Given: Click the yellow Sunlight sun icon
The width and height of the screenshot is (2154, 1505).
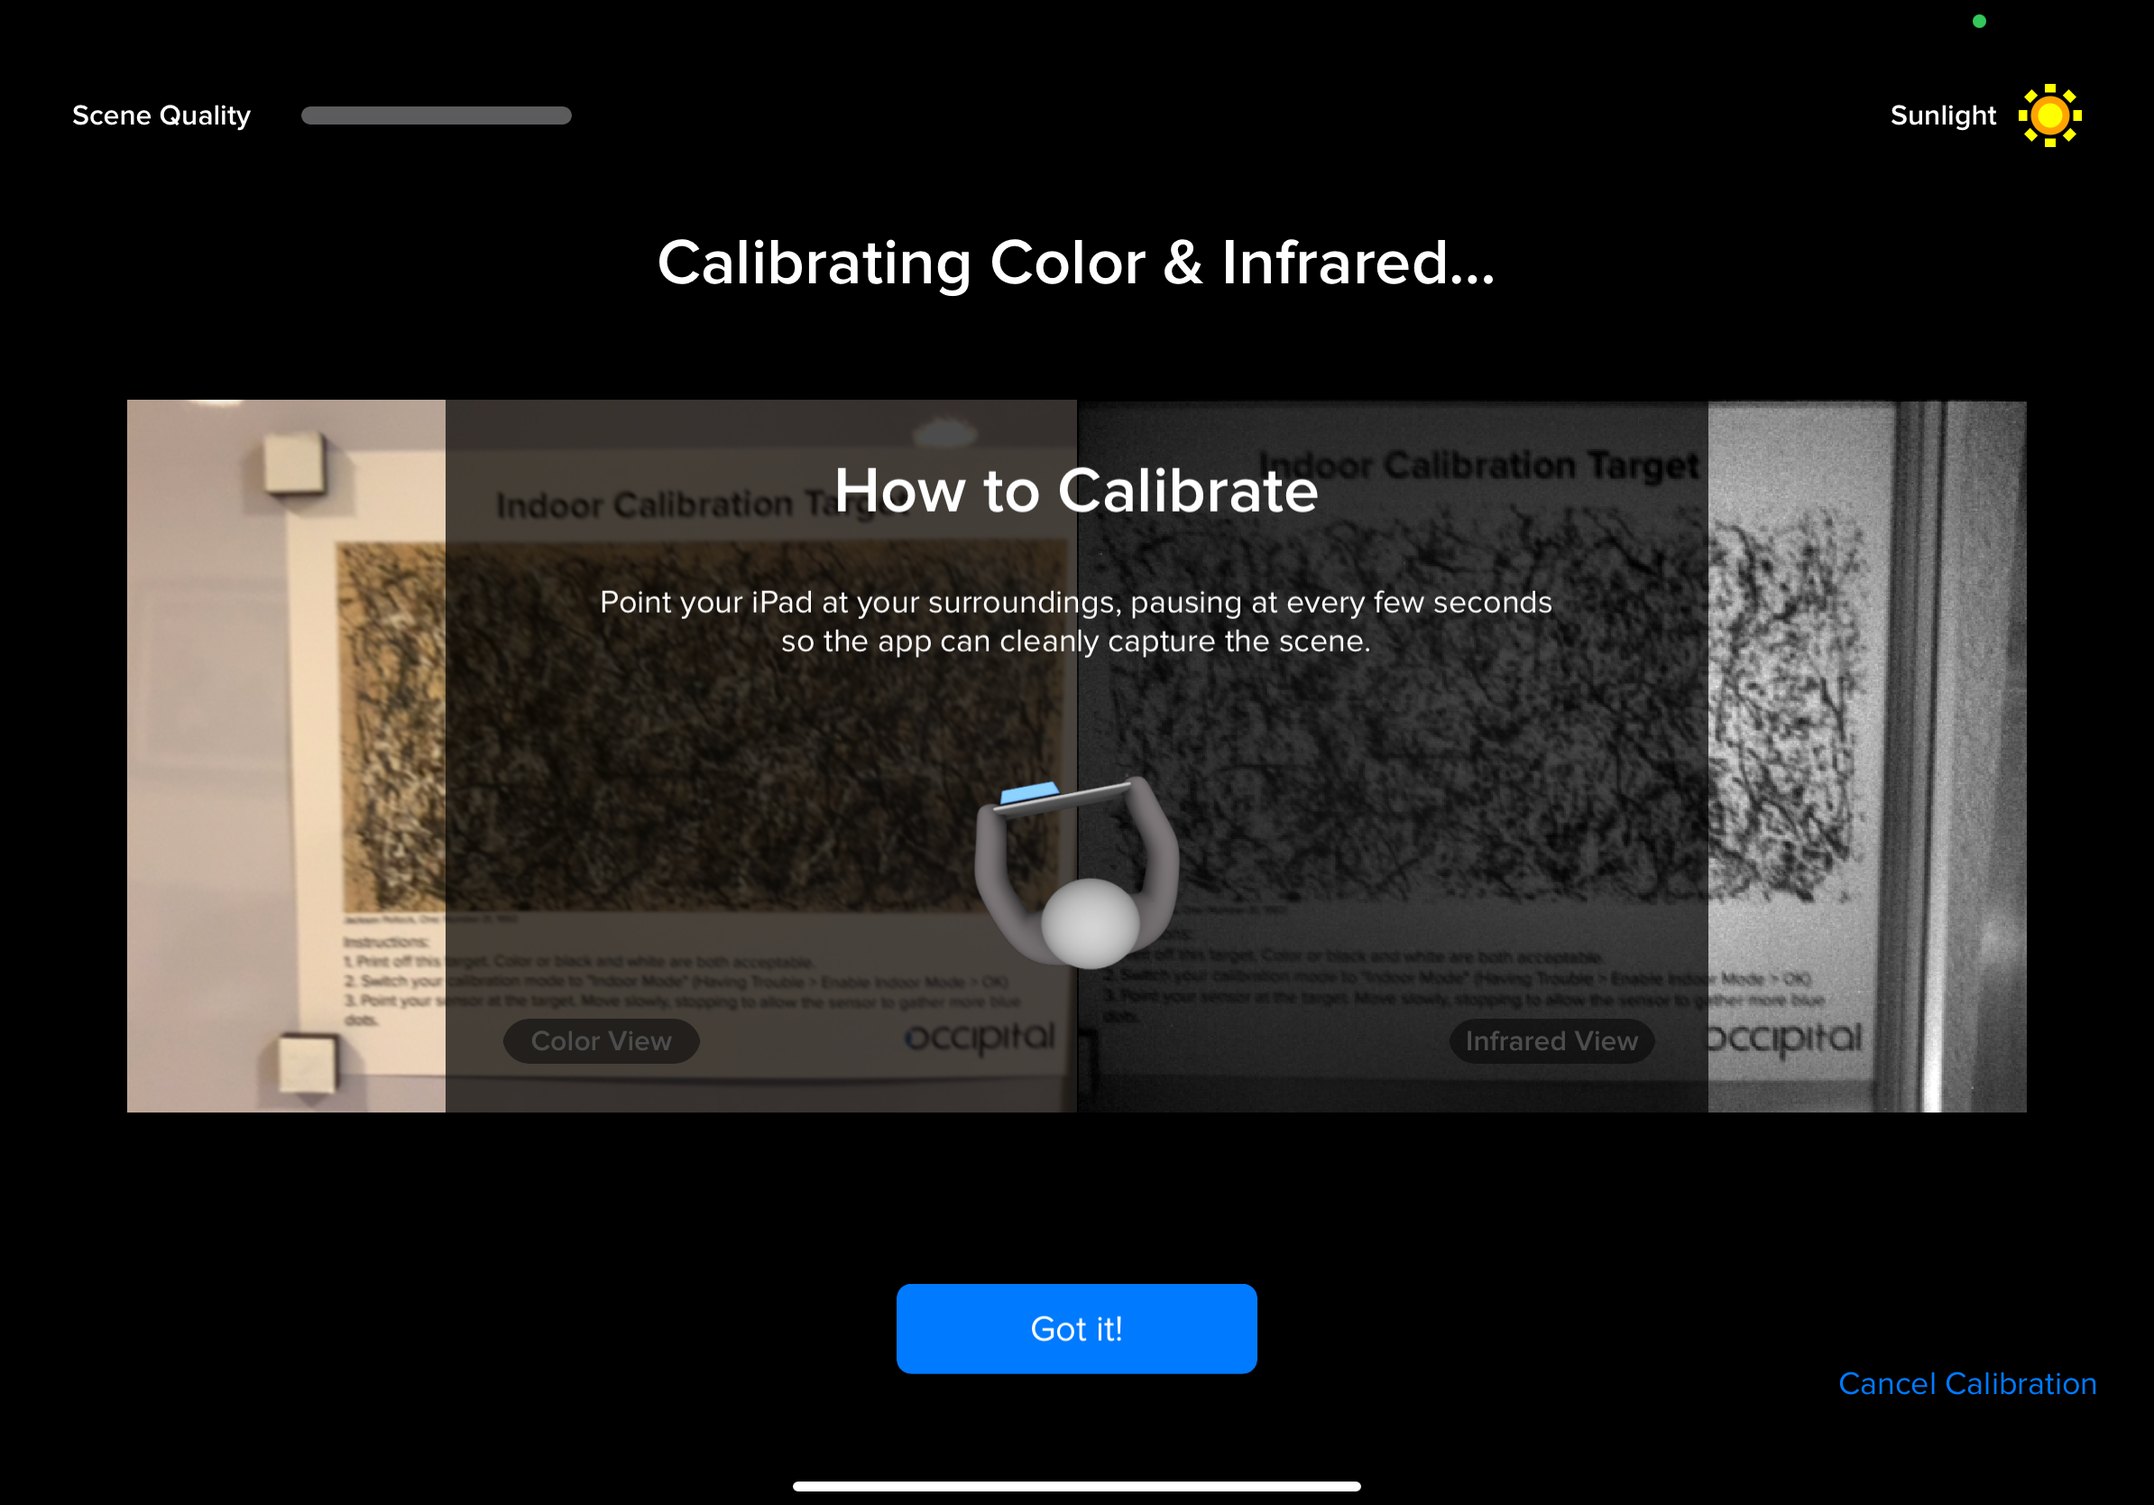Looking at the screenshot, I should (x=2049, y=116).
